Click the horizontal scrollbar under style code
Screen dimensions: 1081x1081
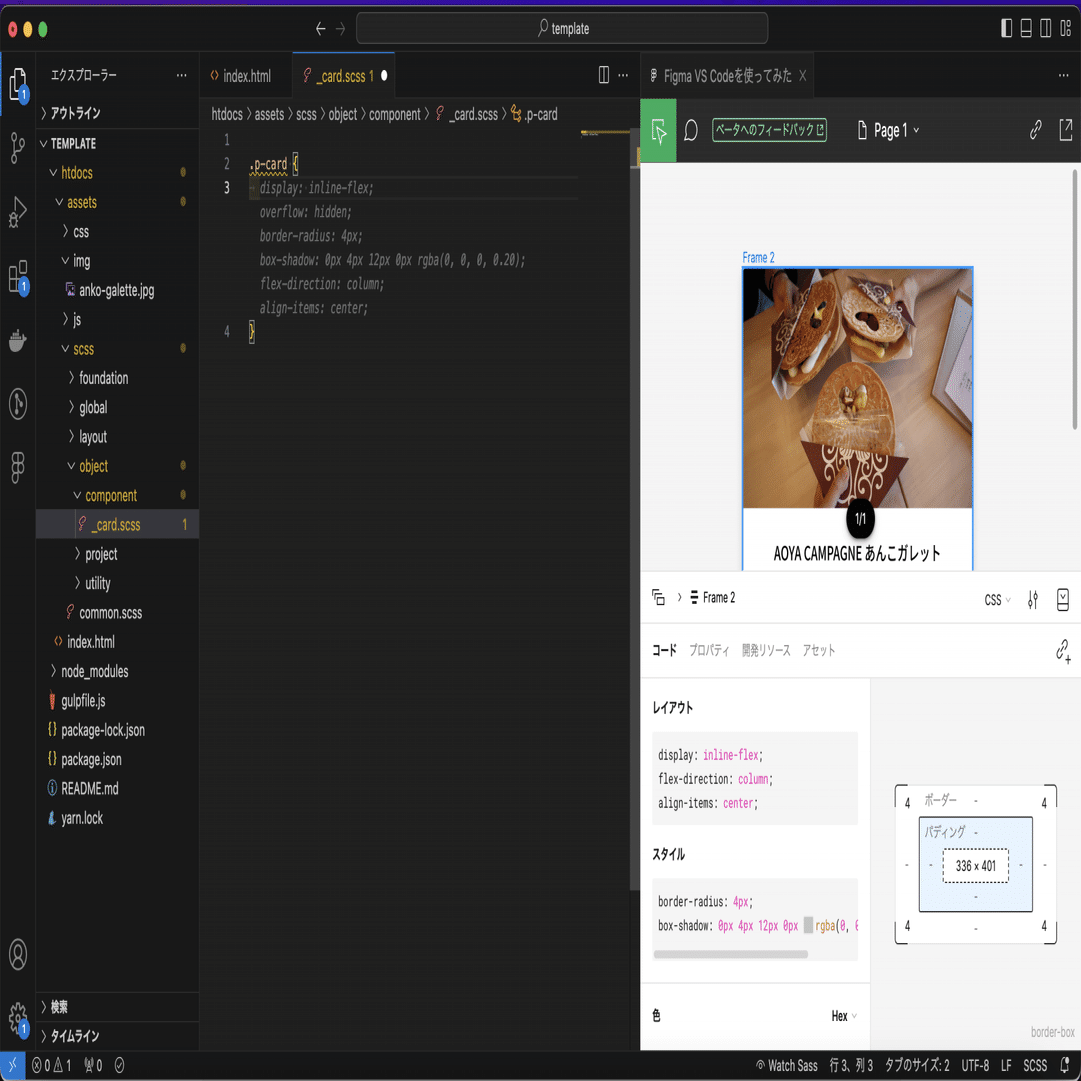(730, 954)
